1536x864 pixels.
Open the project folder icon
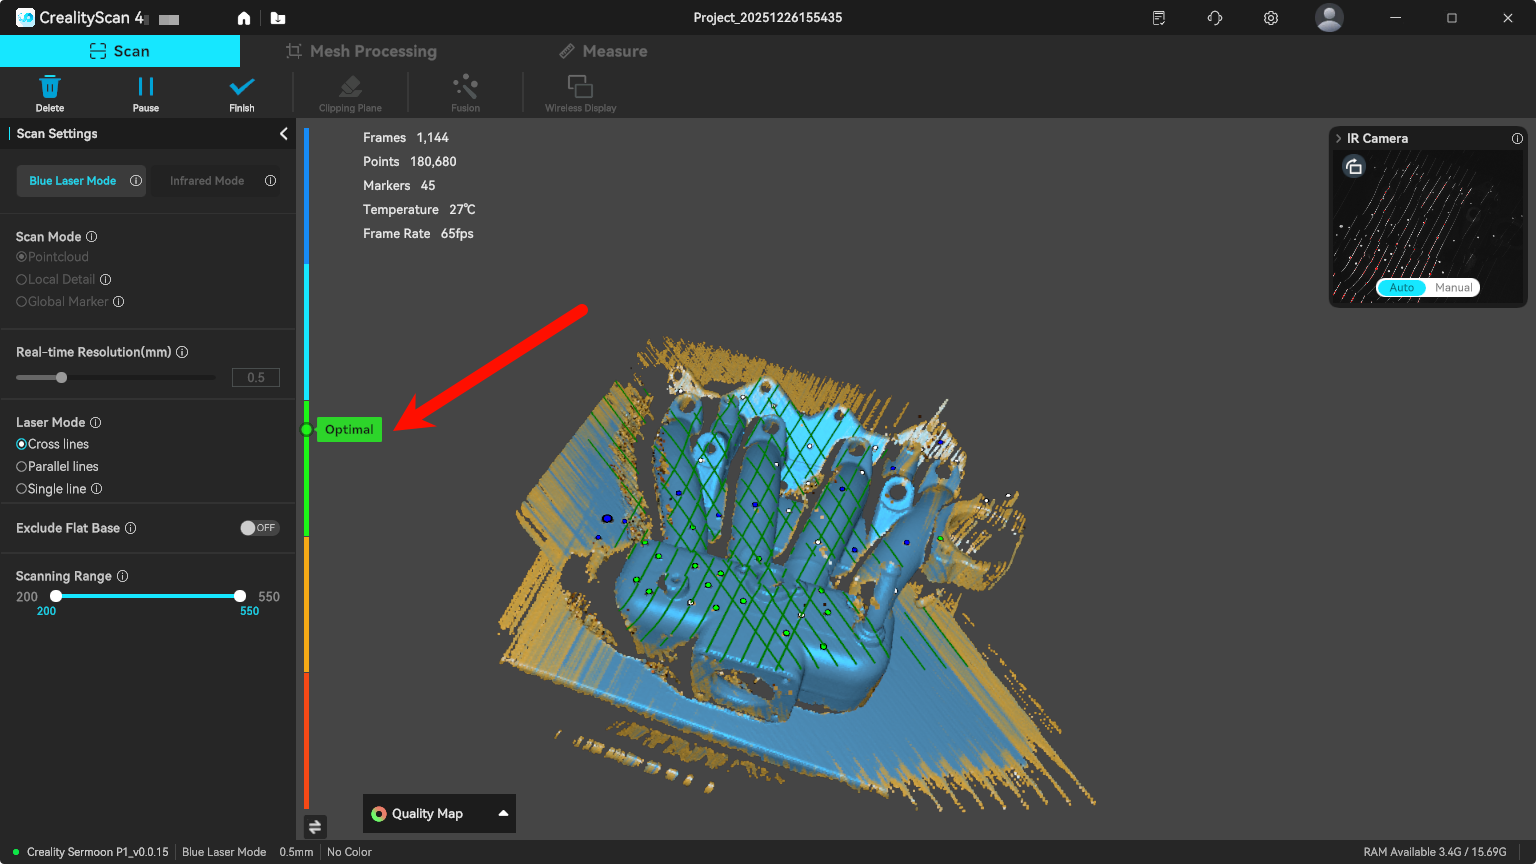(278, 18)
